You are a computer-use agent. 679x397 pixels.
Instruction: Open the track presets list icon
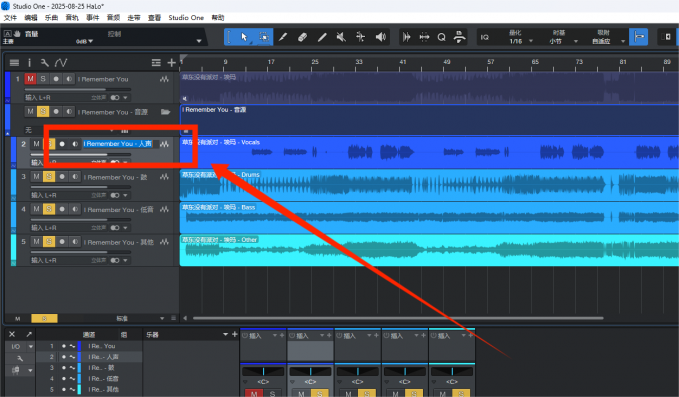point(156,63)
